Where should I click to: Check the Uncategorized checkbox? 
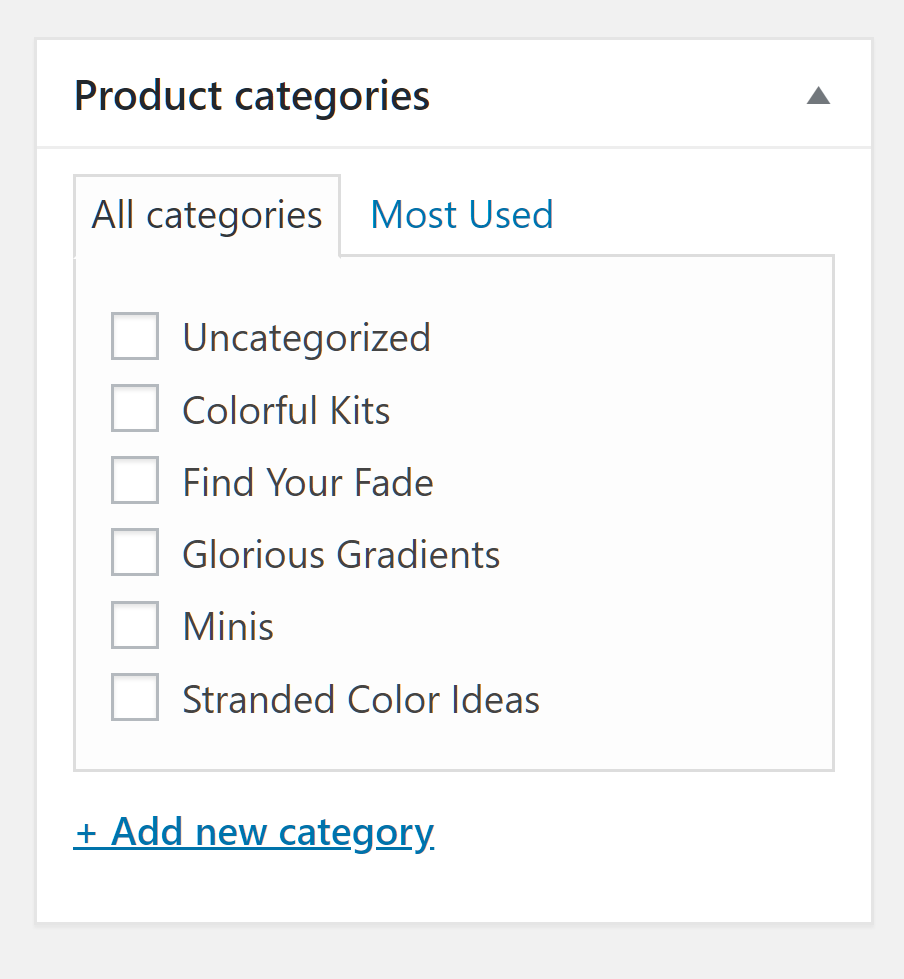[135, 336]
